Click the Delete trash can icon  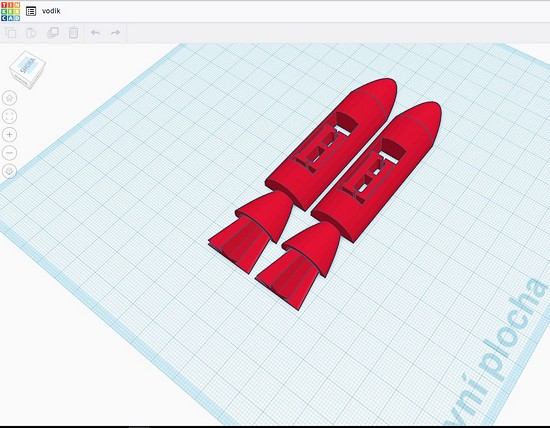point(73,33)
